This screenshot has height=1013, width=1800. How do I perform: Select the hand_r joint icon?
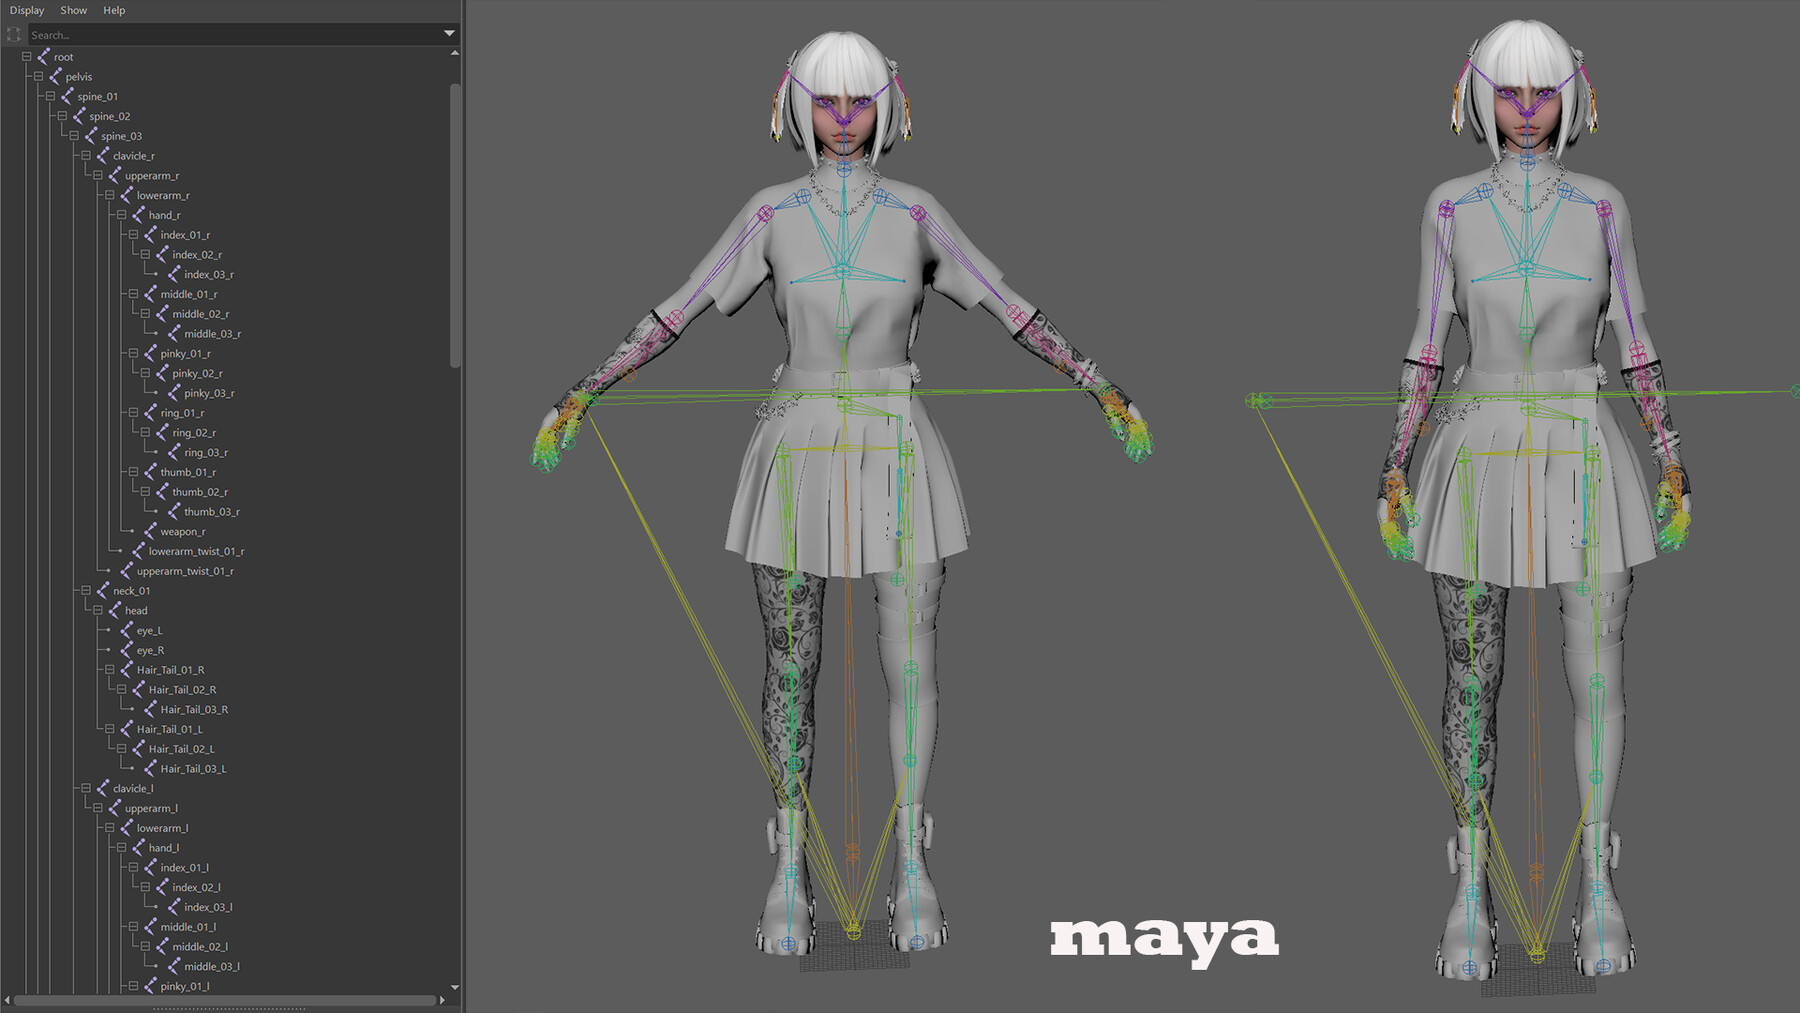click(141, 214)
